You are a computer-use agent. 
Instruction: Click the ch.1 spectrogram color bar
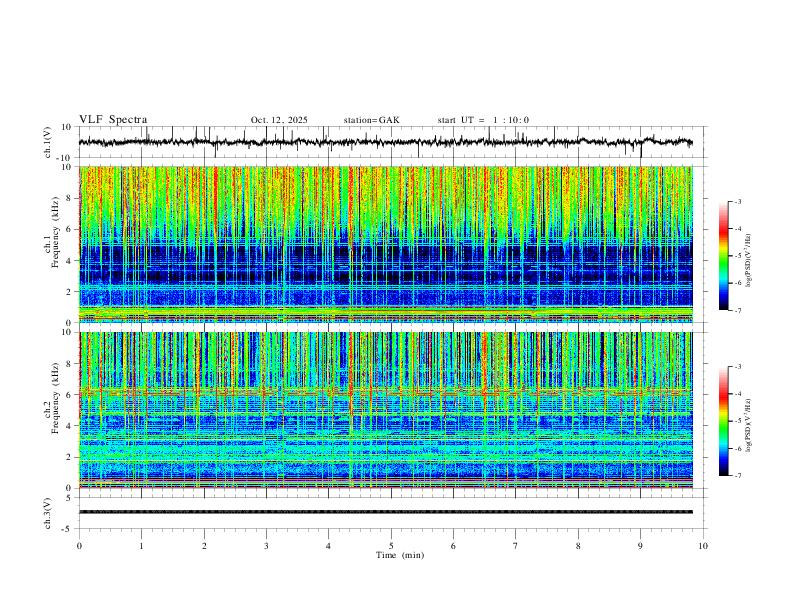point(723,255)
